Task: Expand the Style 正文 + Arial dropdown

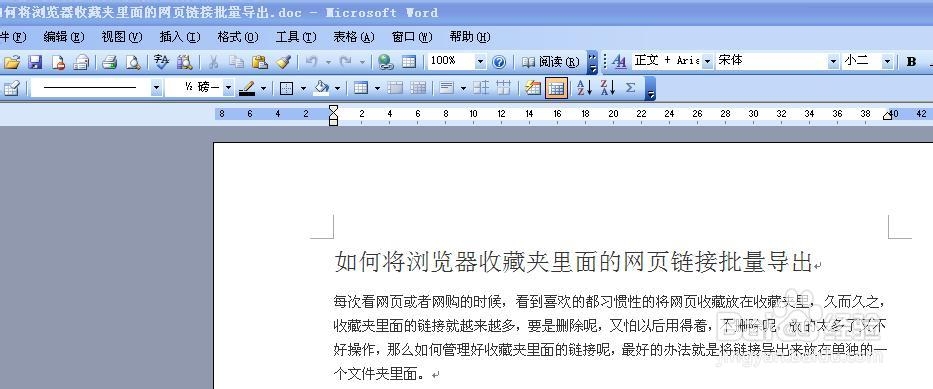Action: coord(707,61)
